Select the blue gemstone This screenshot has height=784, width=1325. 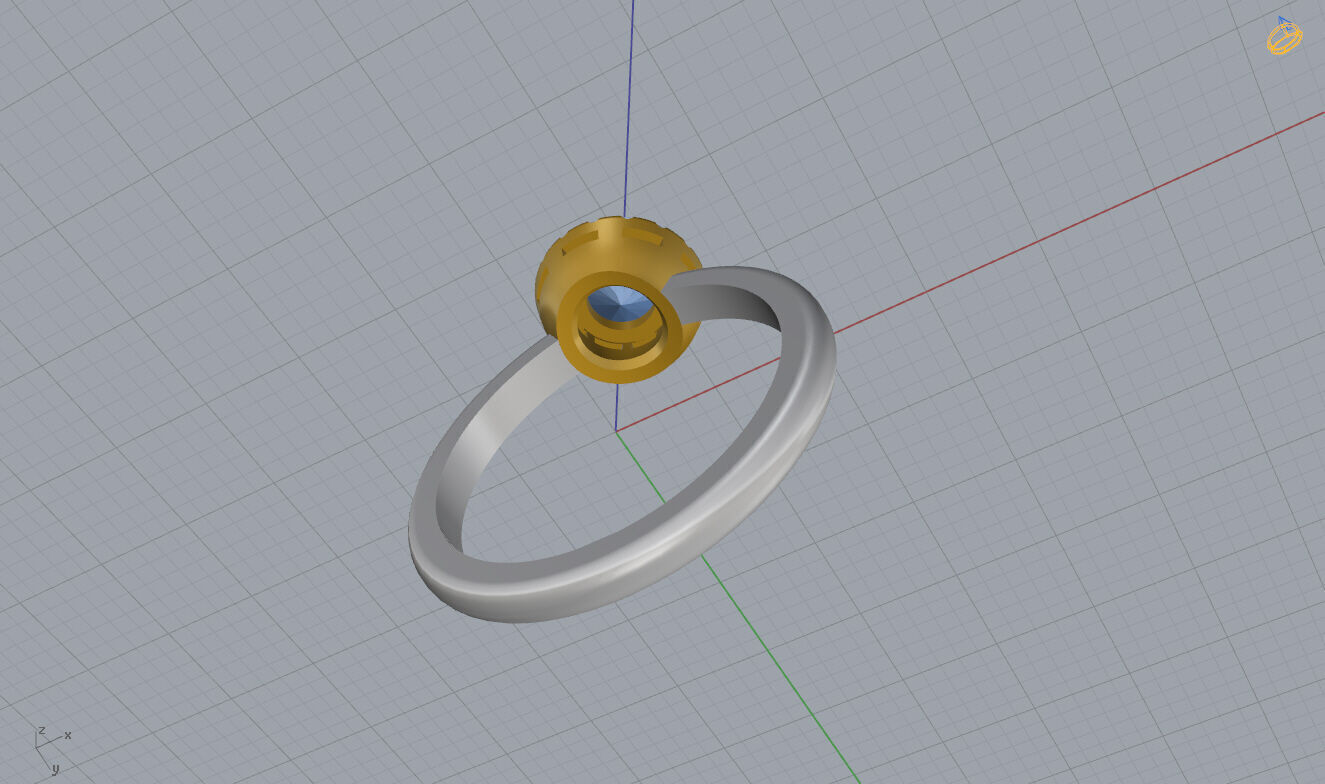pos(622,305)
